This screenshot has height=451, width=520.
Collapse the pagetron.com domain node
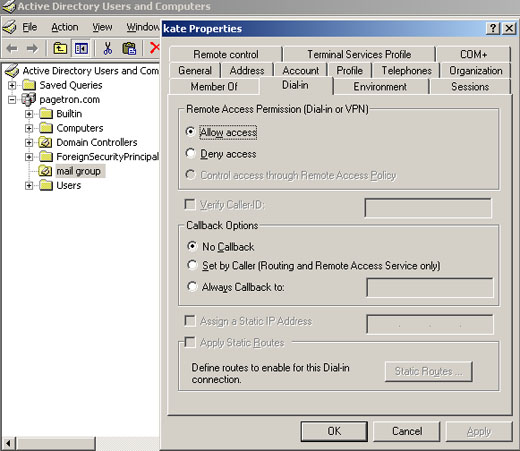tap(12, 100)
